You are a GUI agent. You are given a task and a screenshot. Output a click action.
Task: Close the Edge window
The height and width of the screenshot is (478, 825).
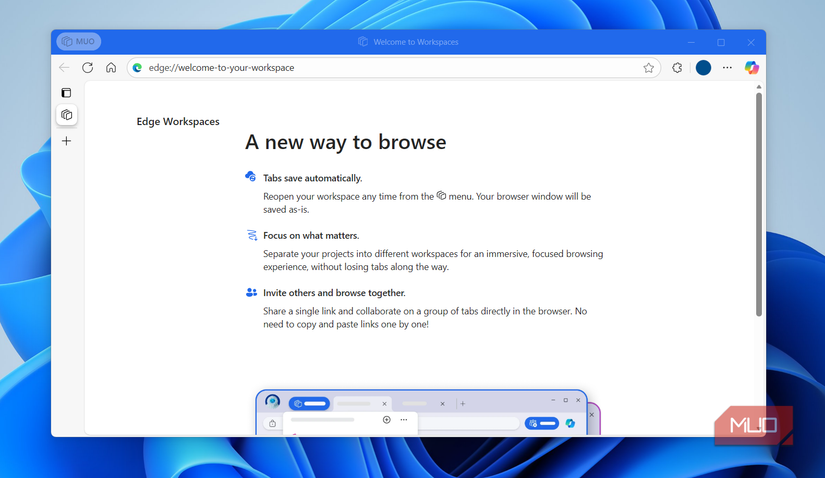pos(751,42)
